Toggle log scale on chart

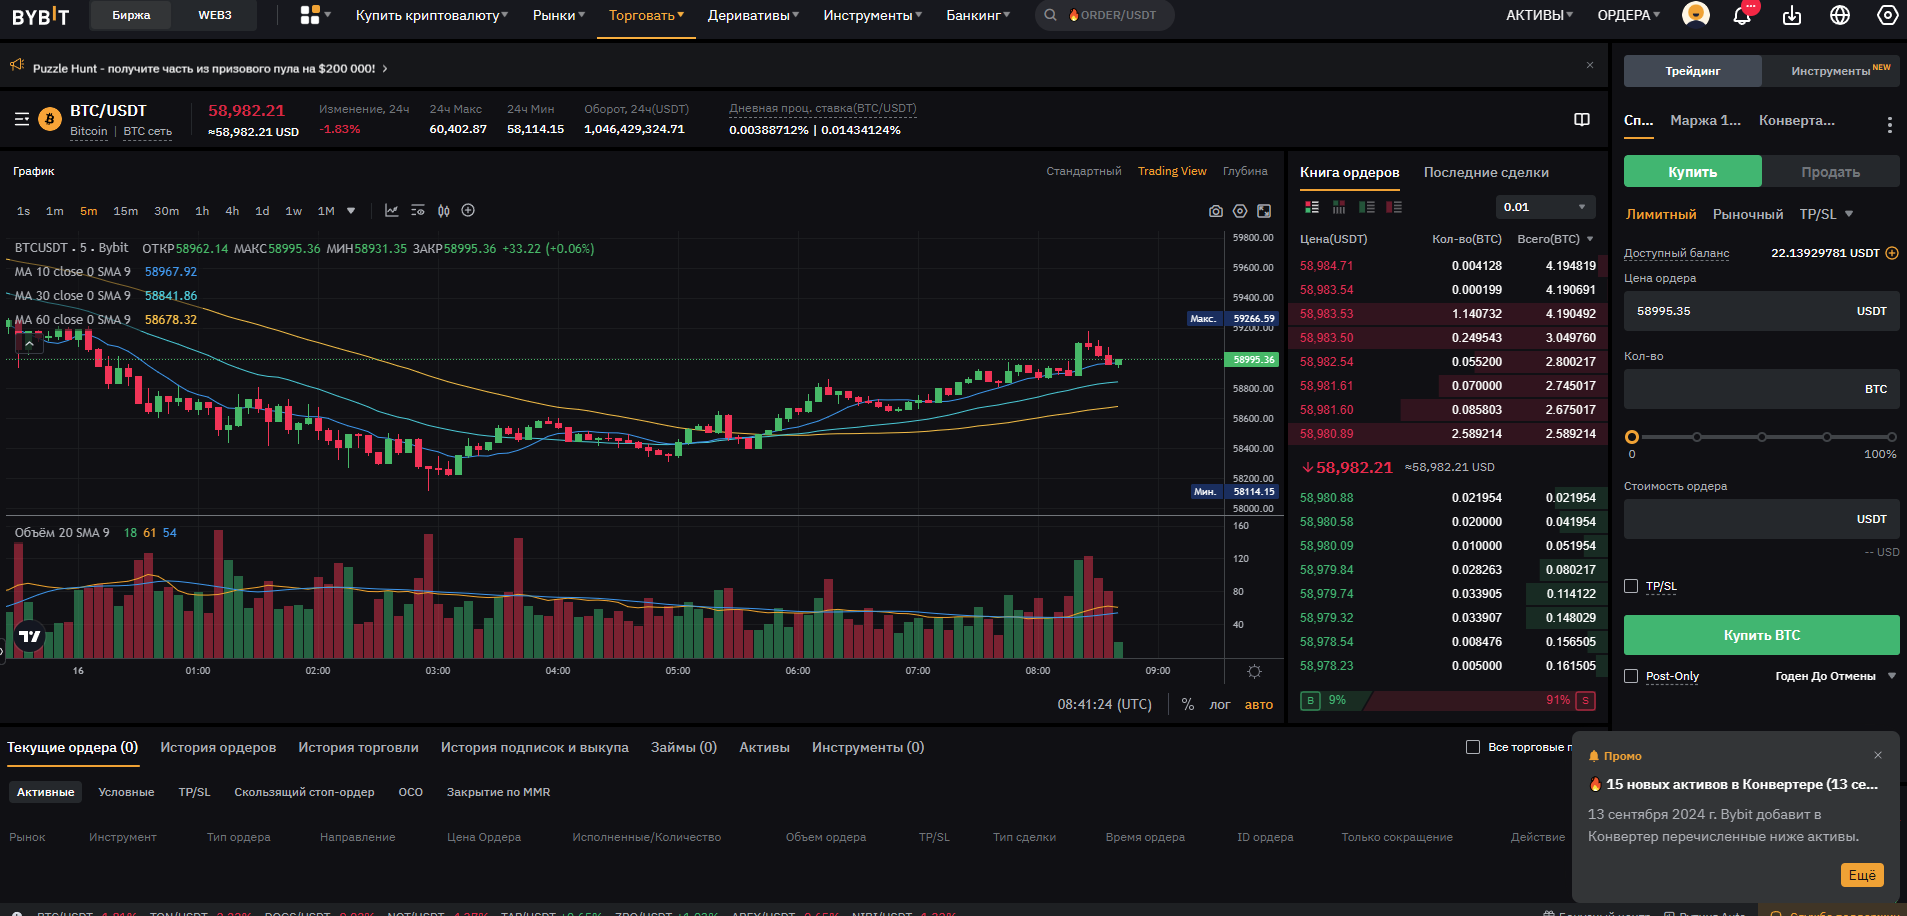click(1220, 704)
